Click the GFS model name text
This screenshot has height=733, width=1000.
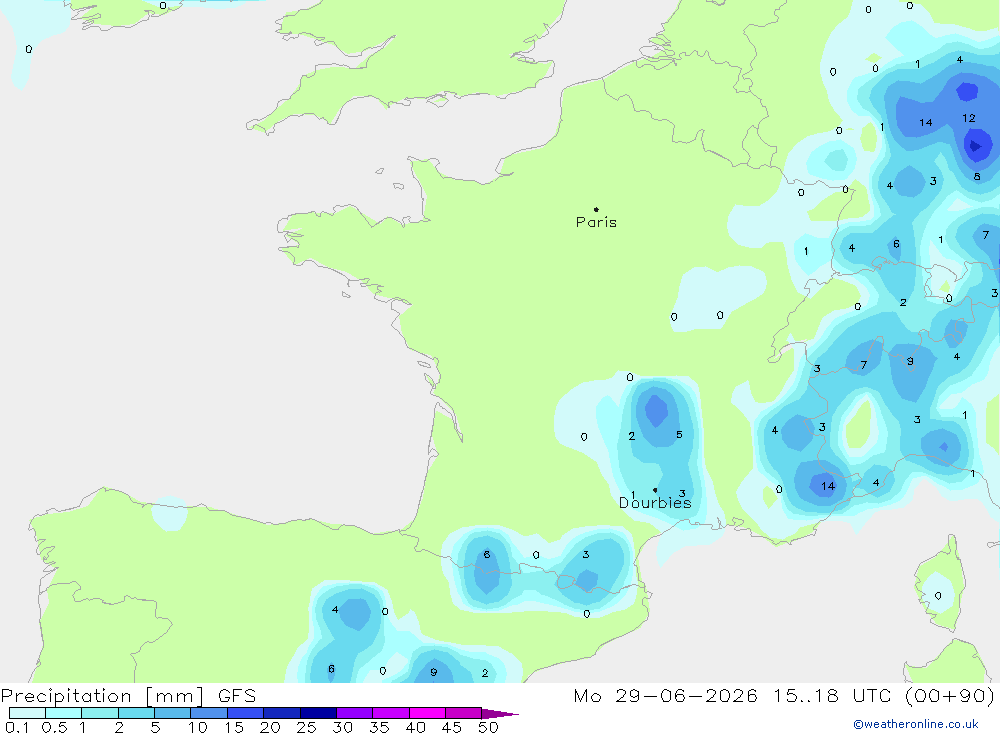click(237, 696)
